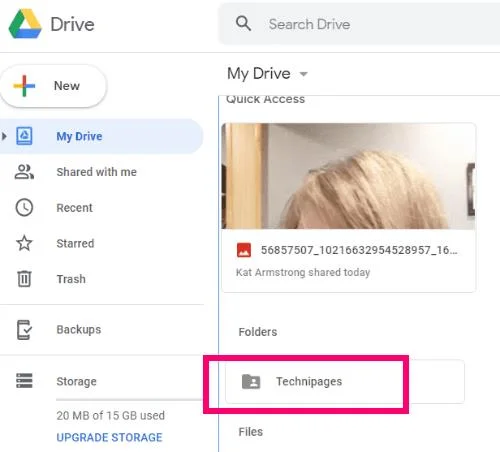Open the My Drive header dropdown
500x452 pixels.
tap(267, 74)
